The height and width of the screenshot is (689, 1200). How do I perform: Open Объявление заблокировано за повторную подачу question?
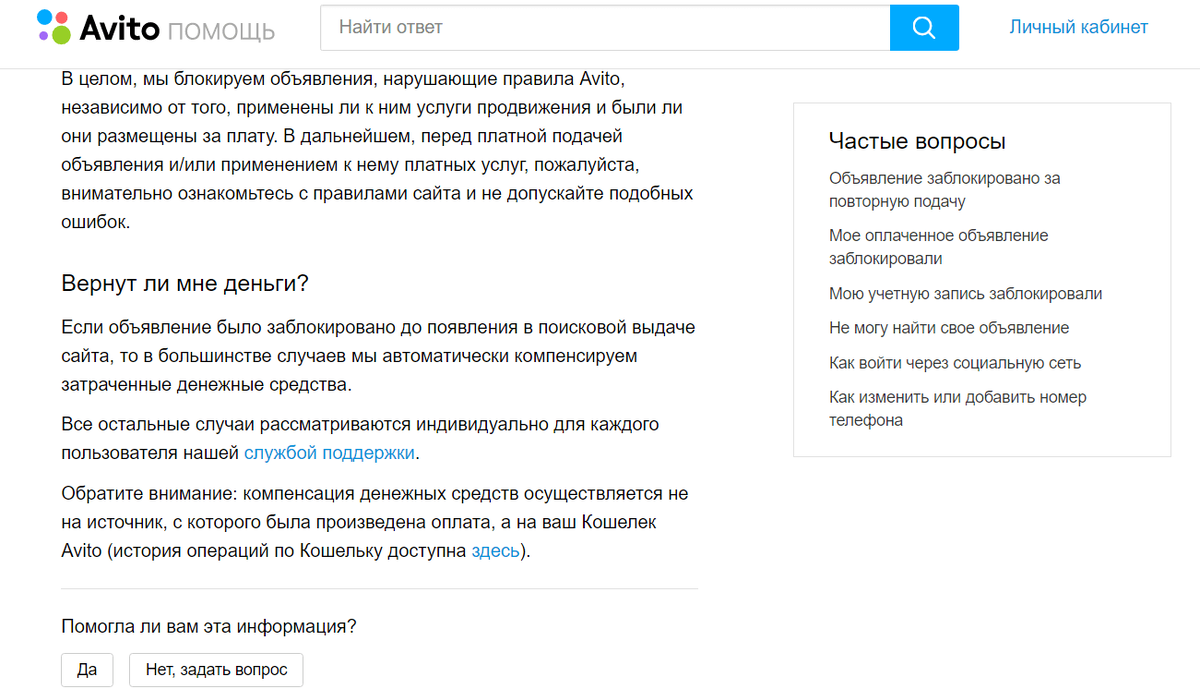tap(944, 190)
